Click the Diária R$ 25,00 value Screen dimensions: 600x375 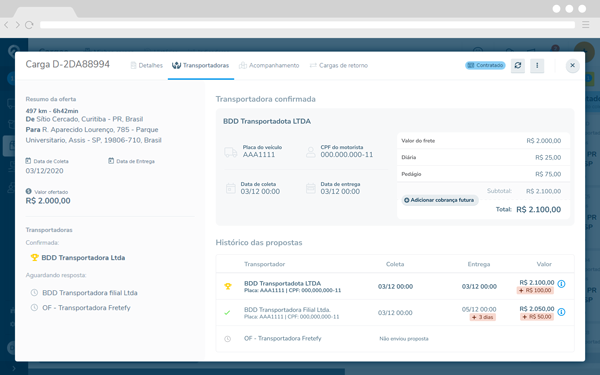pos(548,158)
